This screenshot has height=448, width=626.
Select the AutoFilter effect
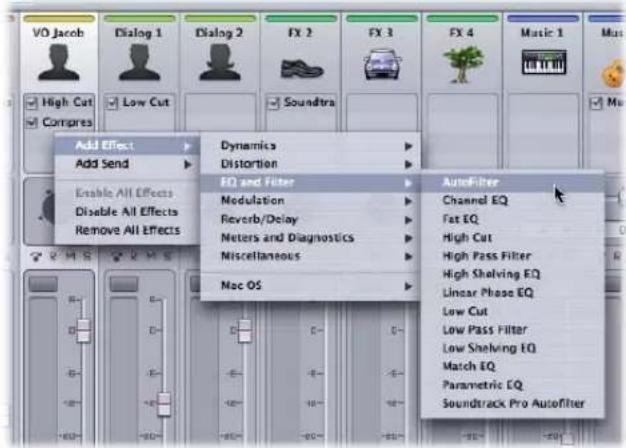[513, 182]
